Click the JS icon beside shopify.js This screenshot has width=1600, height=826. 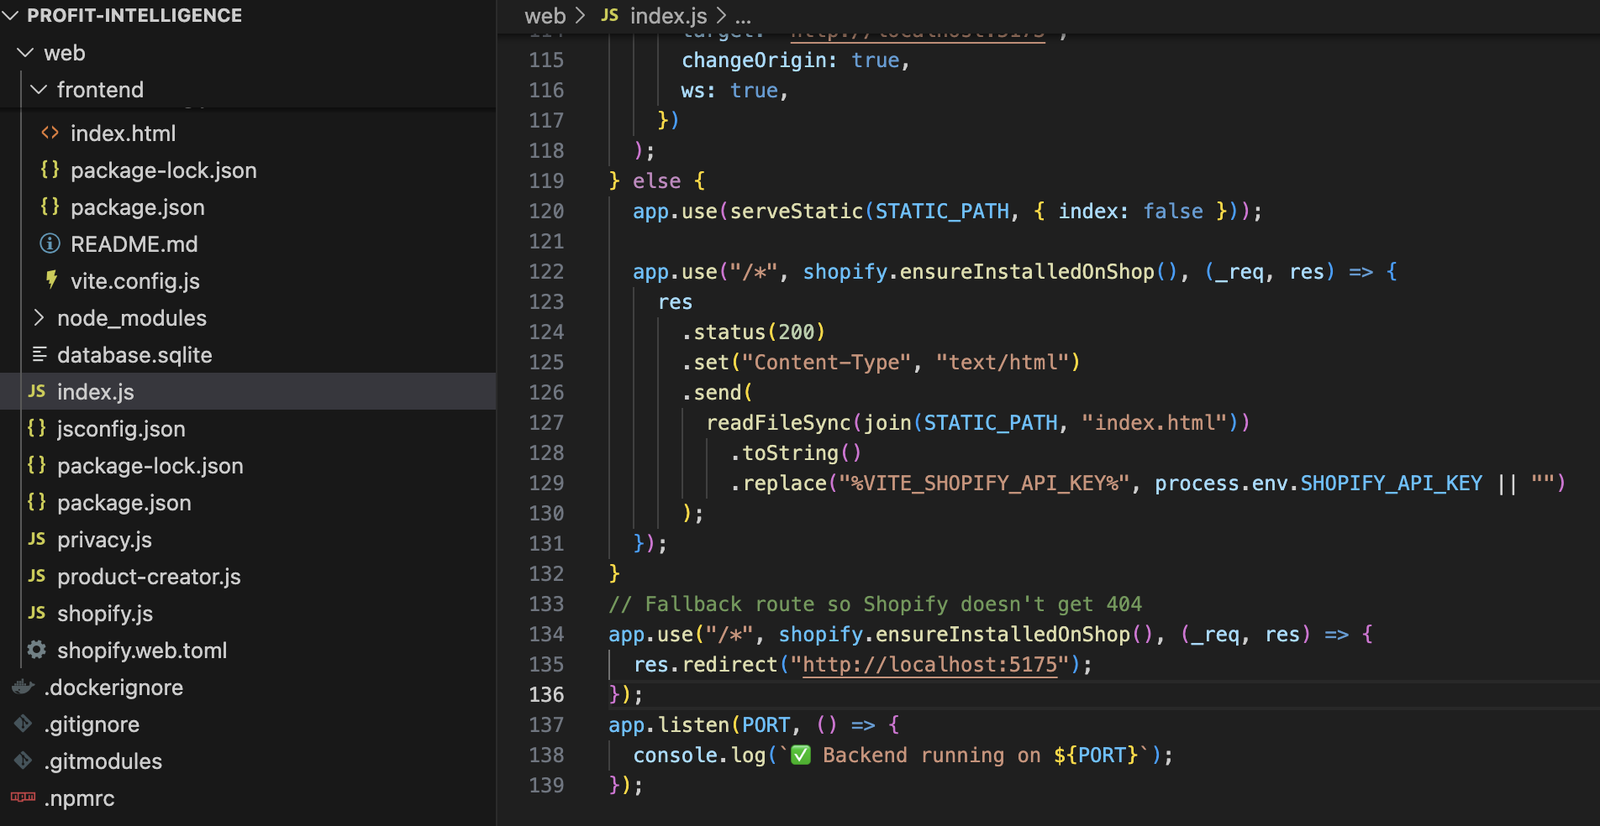point(37,614)
